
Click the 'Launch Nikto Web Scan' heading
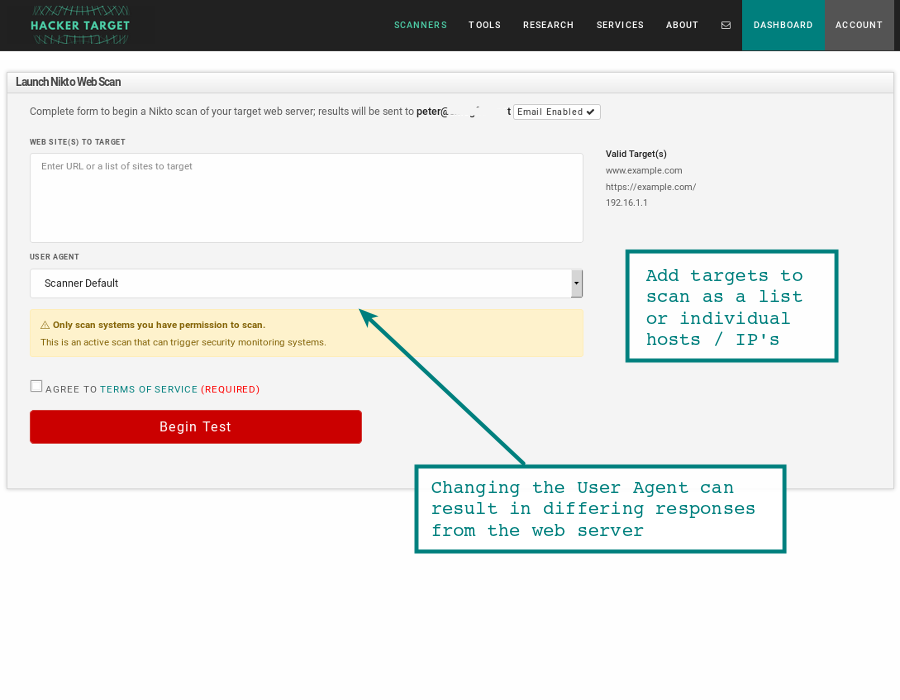point(68,82)
